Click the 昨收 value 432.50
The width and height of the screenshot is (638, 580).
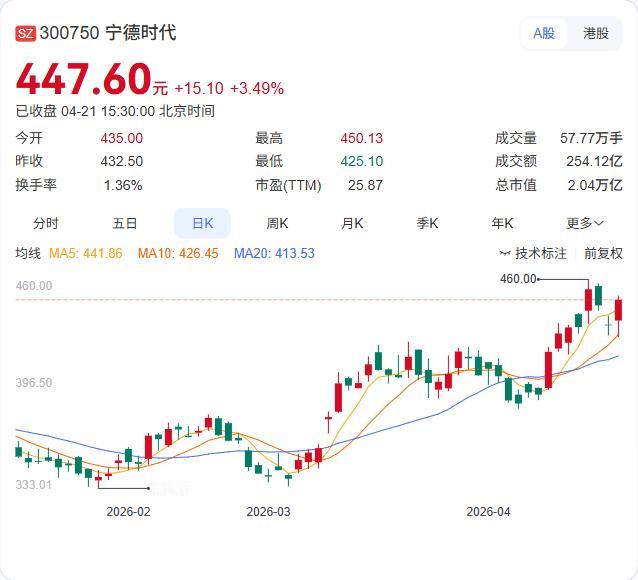[122, 161]
